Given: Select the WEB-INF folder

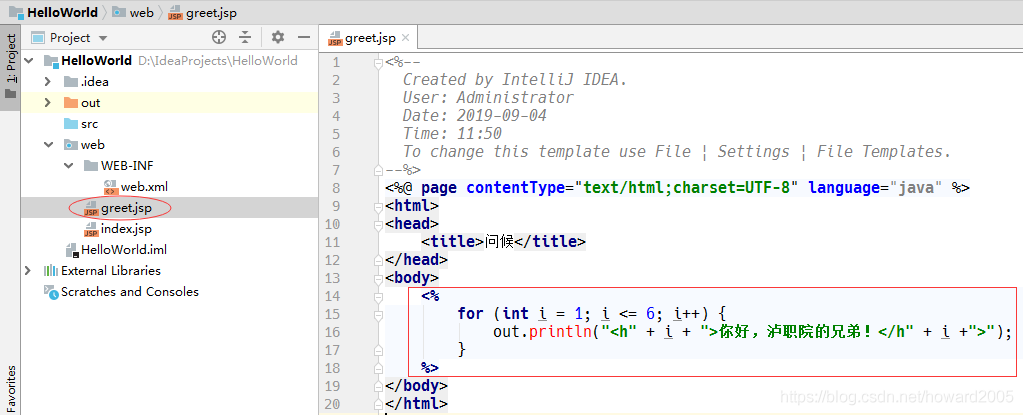Looking at the screenshot, I should pyautogui.click(x=127, y=165).
